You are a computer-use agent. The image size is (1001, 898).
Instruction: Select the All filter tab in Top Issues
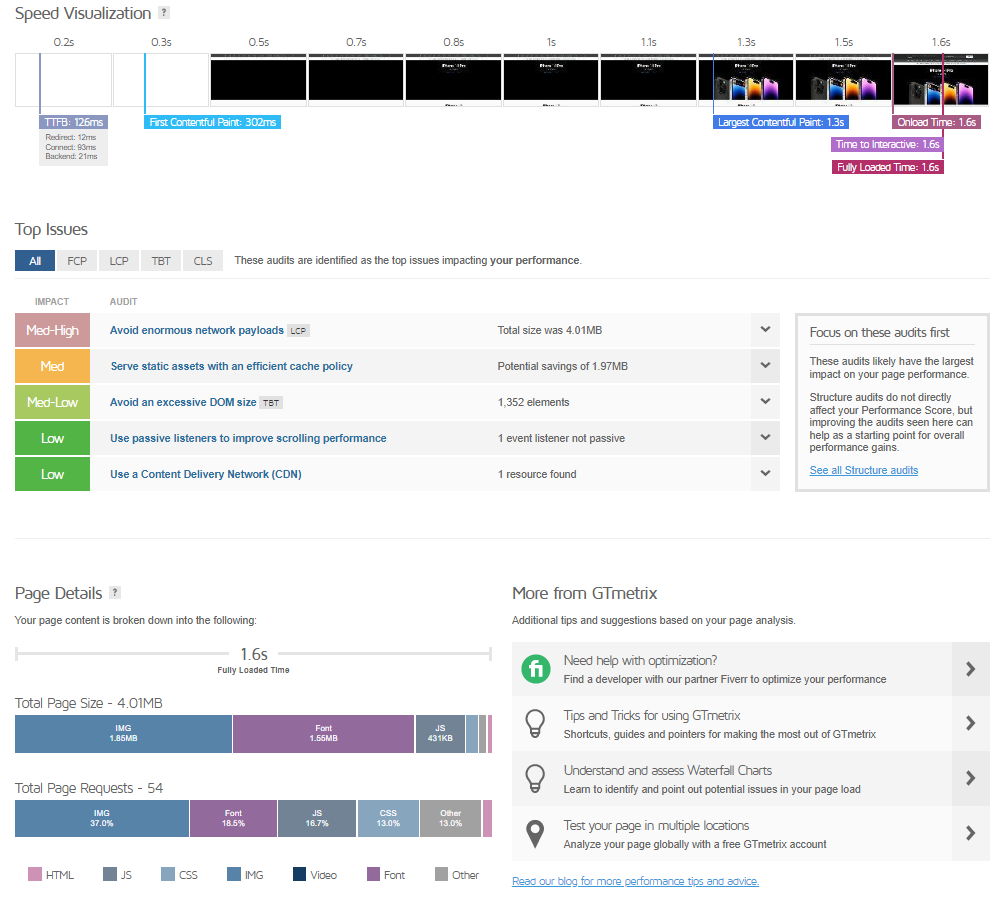tap(35, 261)
